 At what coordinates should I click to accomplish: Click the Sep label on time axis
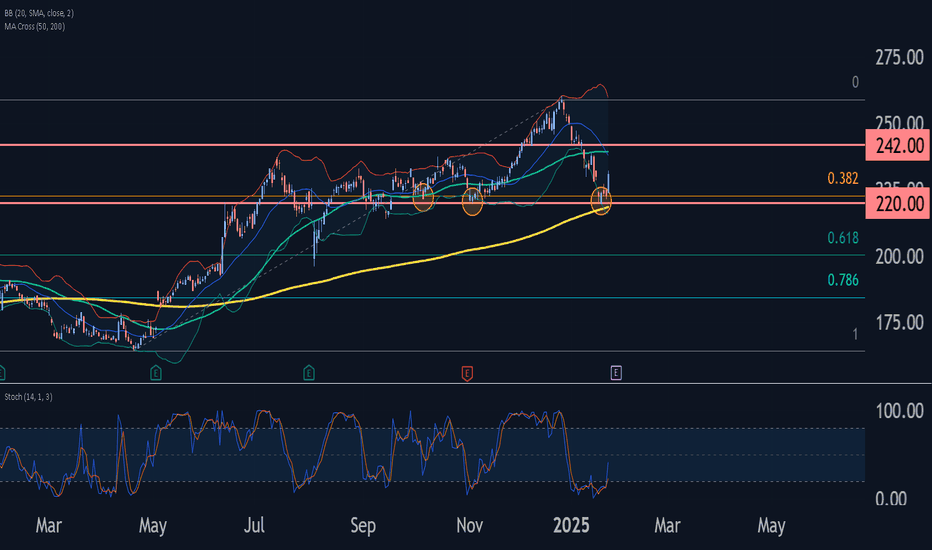tap(363, 526)
